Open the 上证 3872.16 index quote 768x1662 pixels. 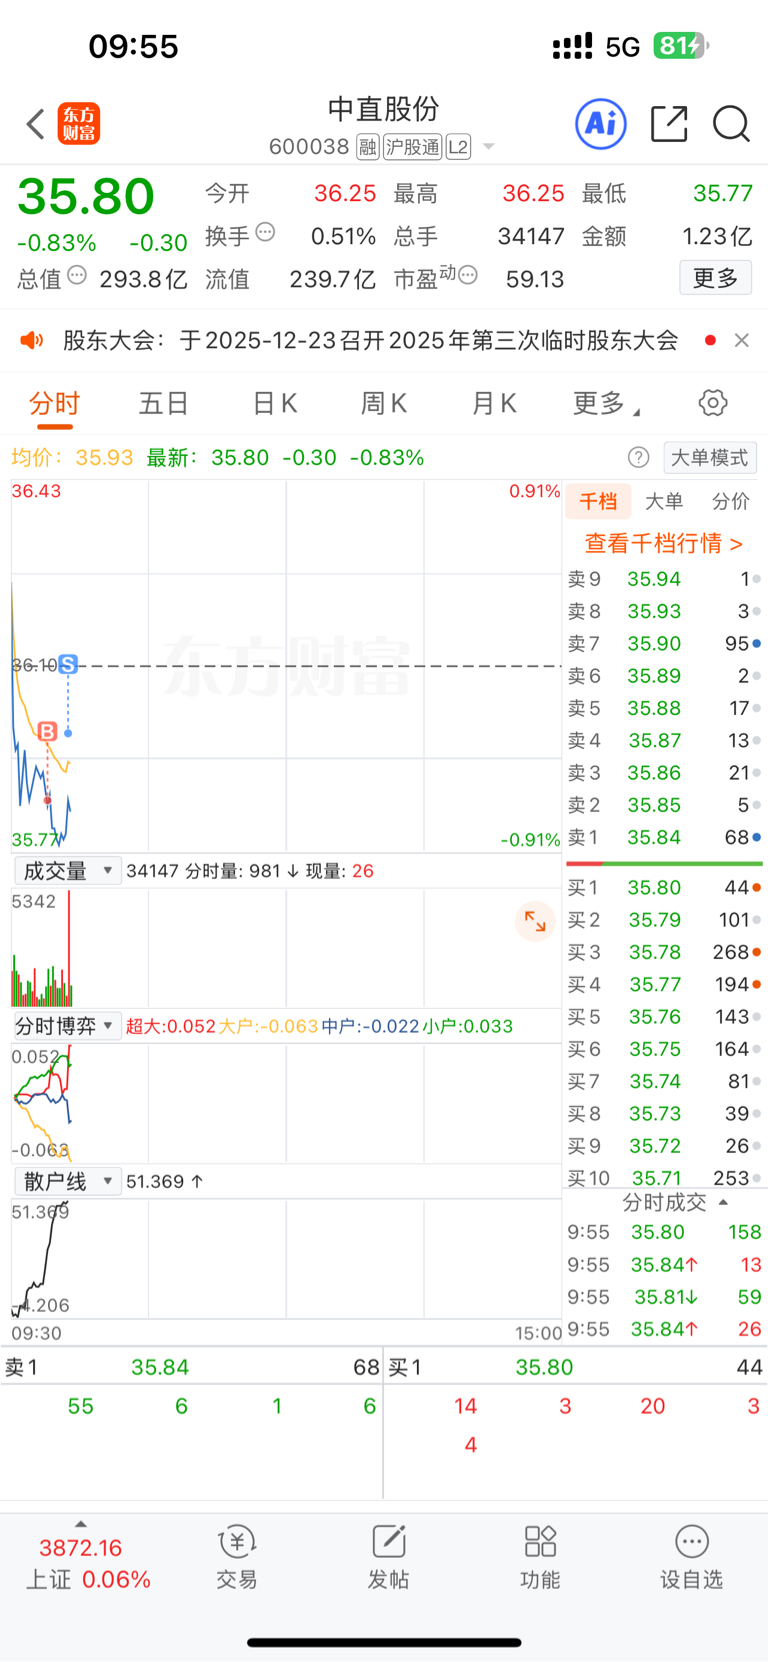coord(88,1564)
